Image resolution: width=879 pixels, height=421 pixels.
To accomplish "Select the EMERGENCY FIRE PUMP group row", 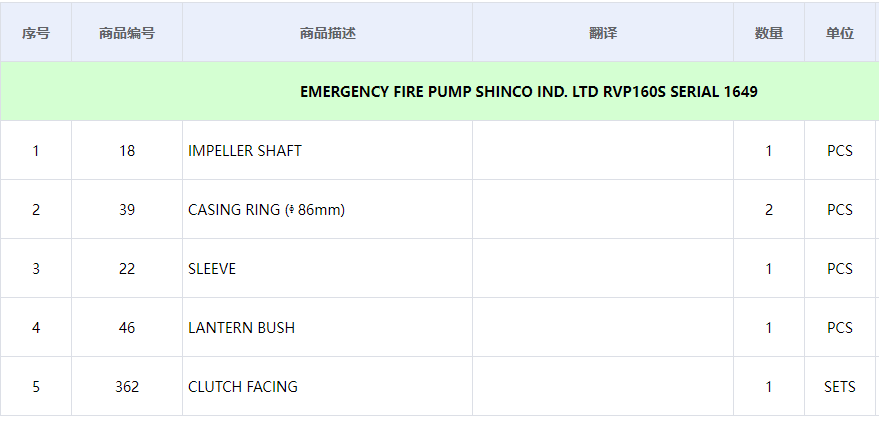I will [528, 92].
